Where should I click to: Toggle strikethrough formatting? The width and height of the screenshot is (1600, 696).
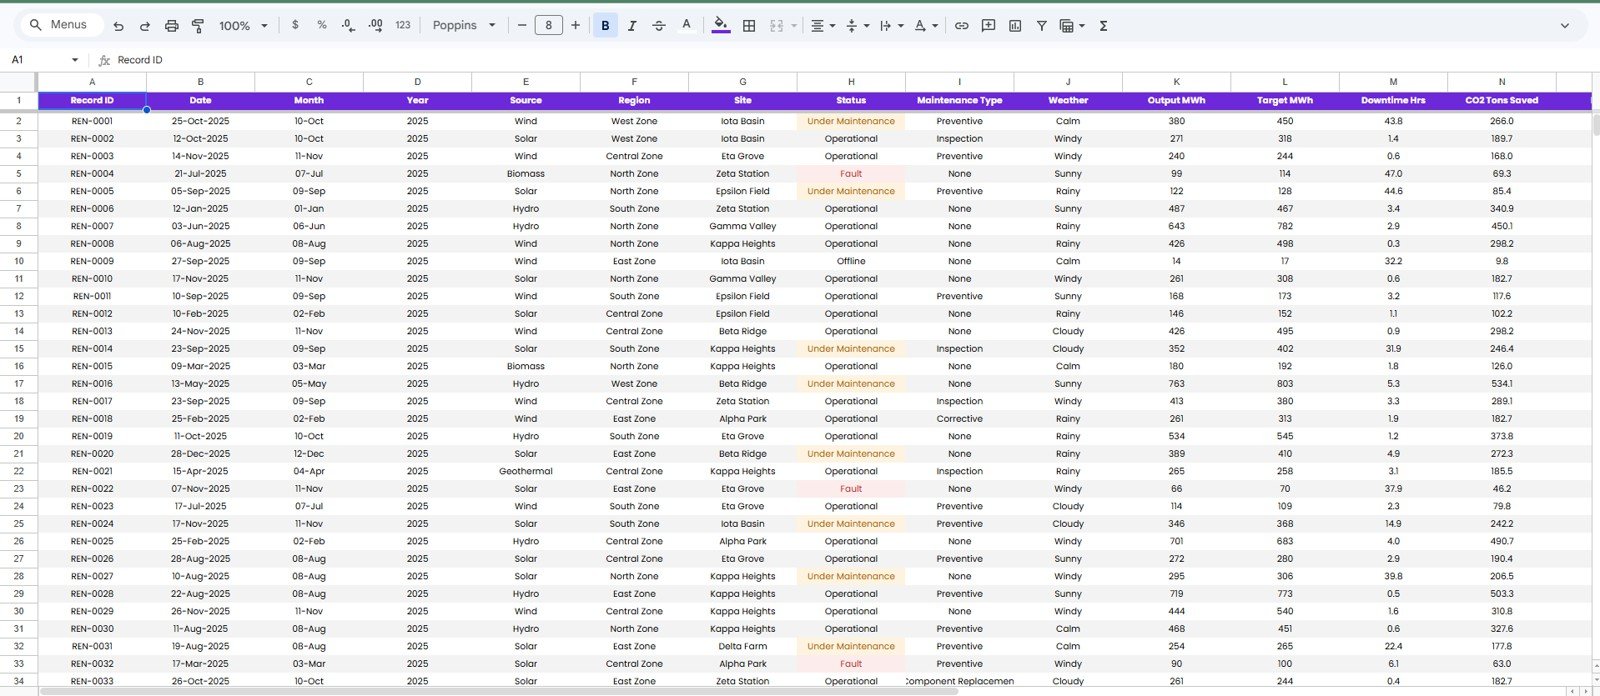pyautogui.click(x=659, y=26)
